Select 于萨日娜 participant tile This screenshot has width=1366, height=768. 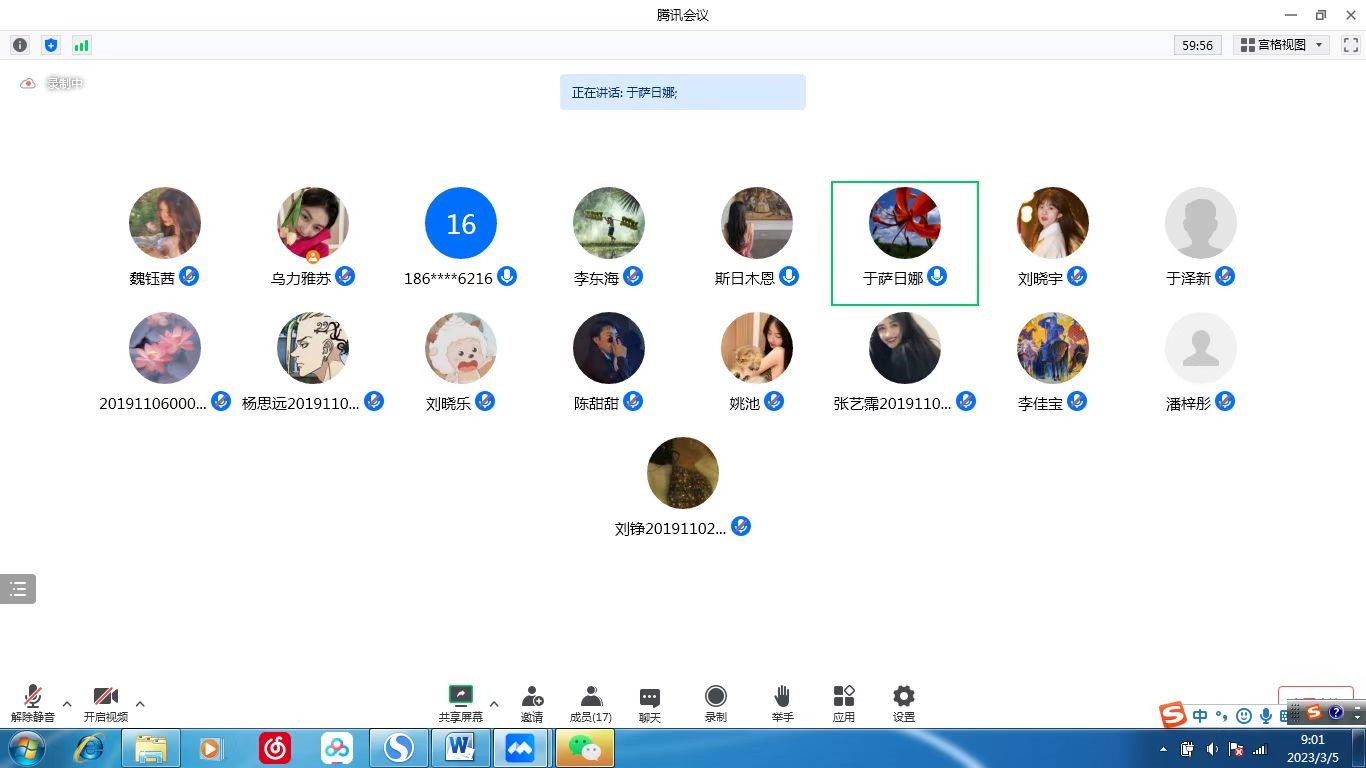coord(904,243)
